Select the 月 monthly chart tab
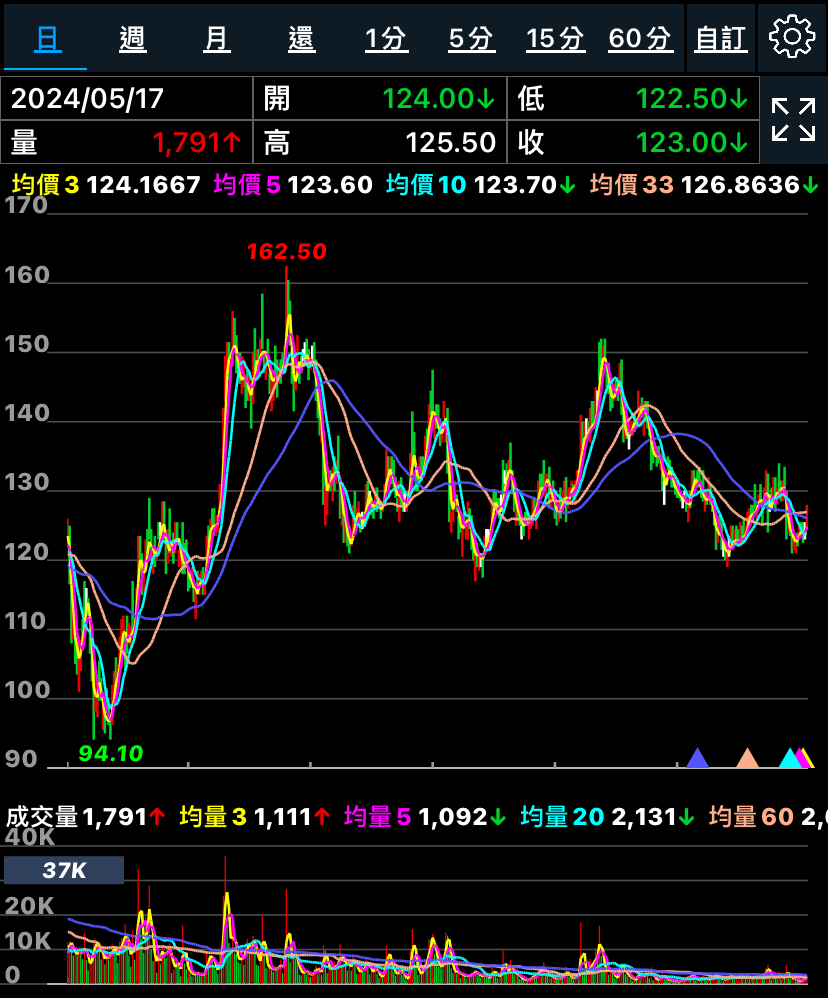This screenshot has height=998, width=828. [216, 39]
